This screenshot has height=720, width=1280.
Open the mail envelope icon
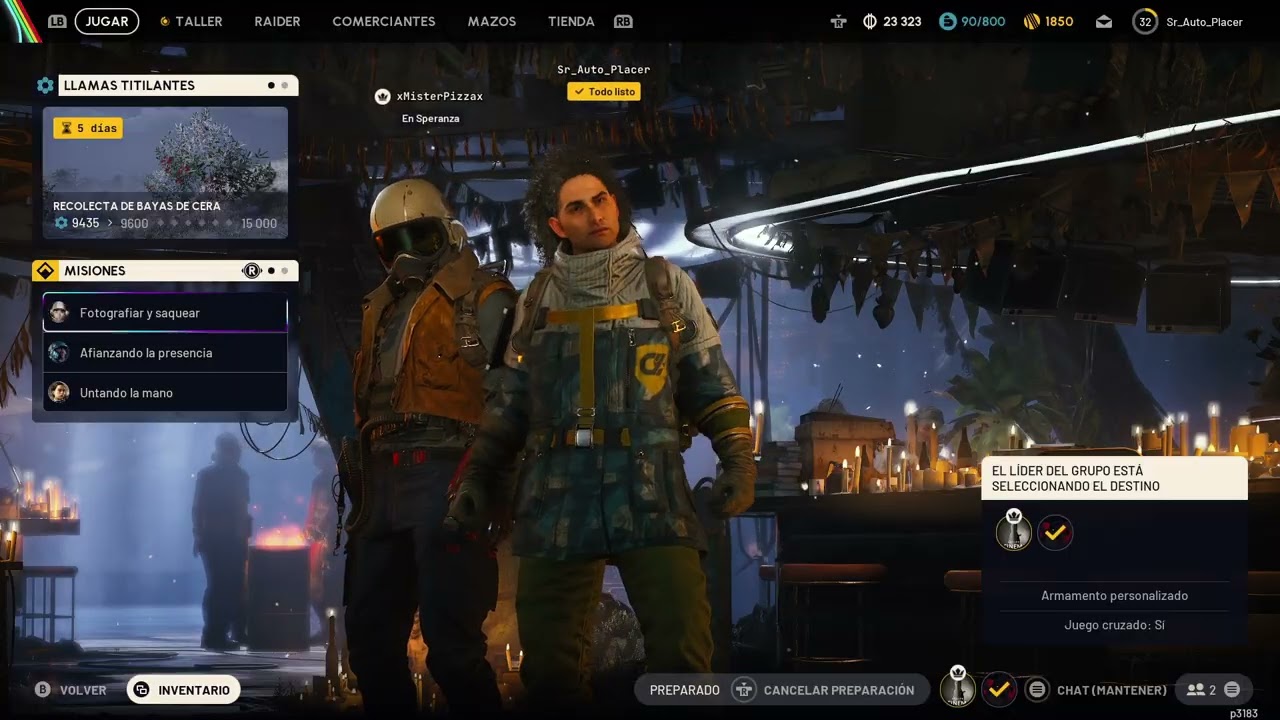click(1104, 21)
